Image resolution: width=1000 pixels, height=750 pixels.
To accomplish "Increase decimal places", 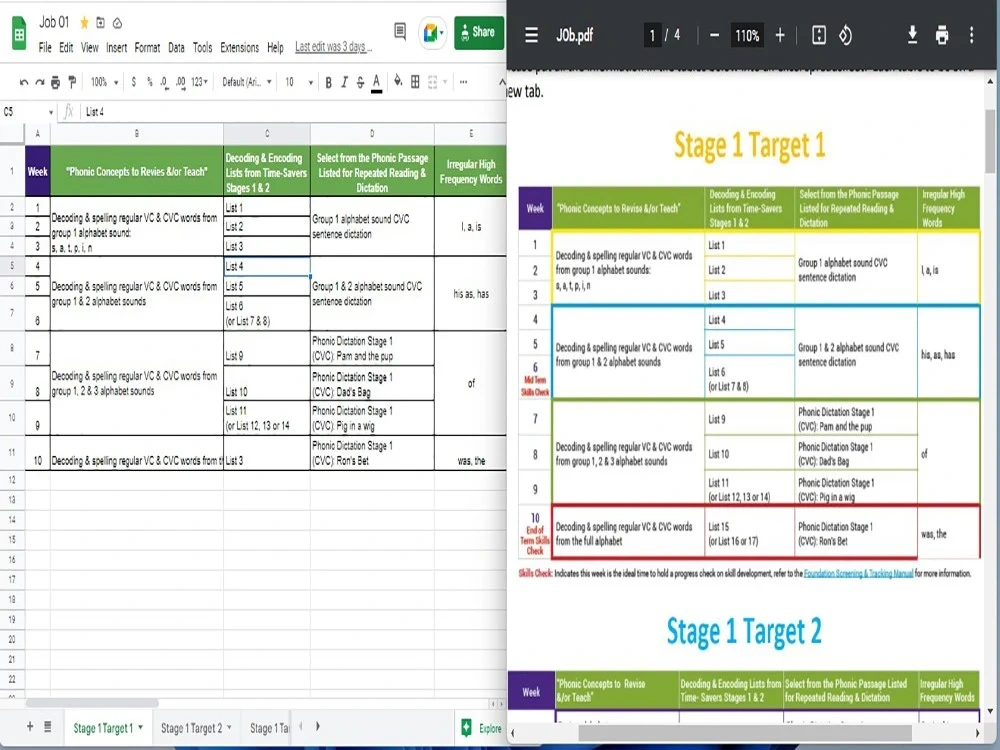I will click(180, 82).
